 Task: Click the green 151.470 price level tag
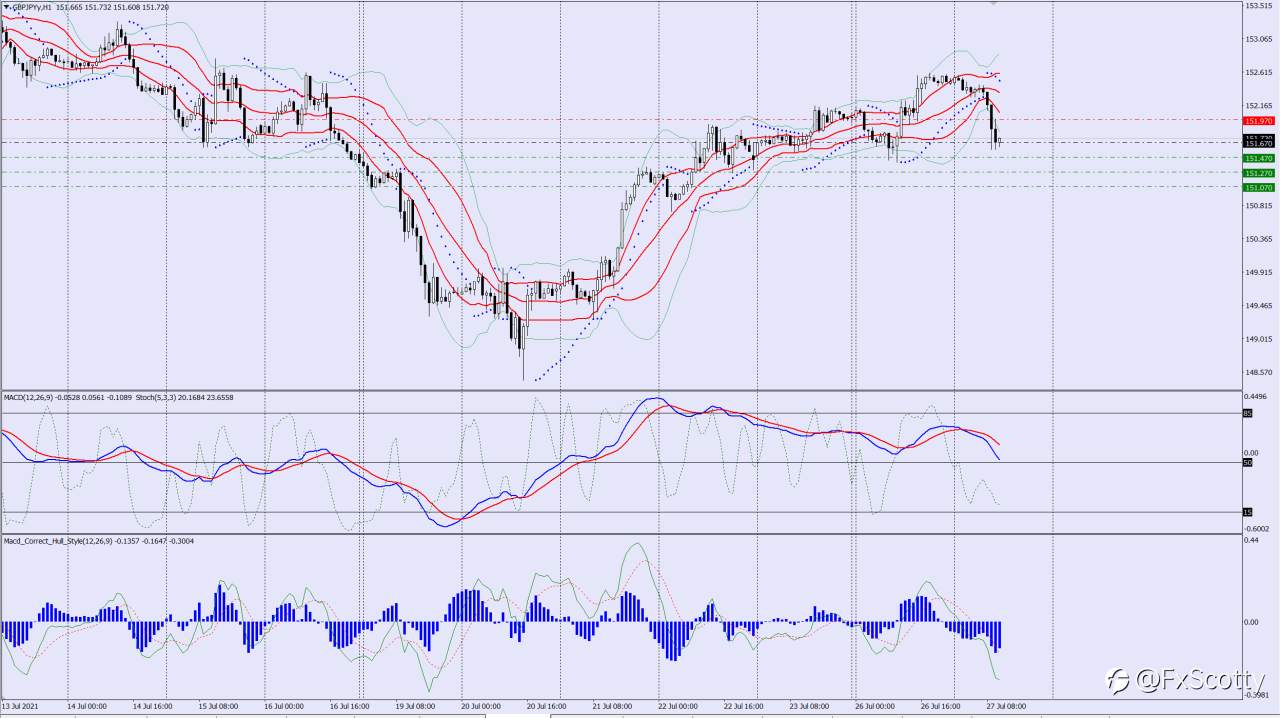click(x=1258, y=158)
